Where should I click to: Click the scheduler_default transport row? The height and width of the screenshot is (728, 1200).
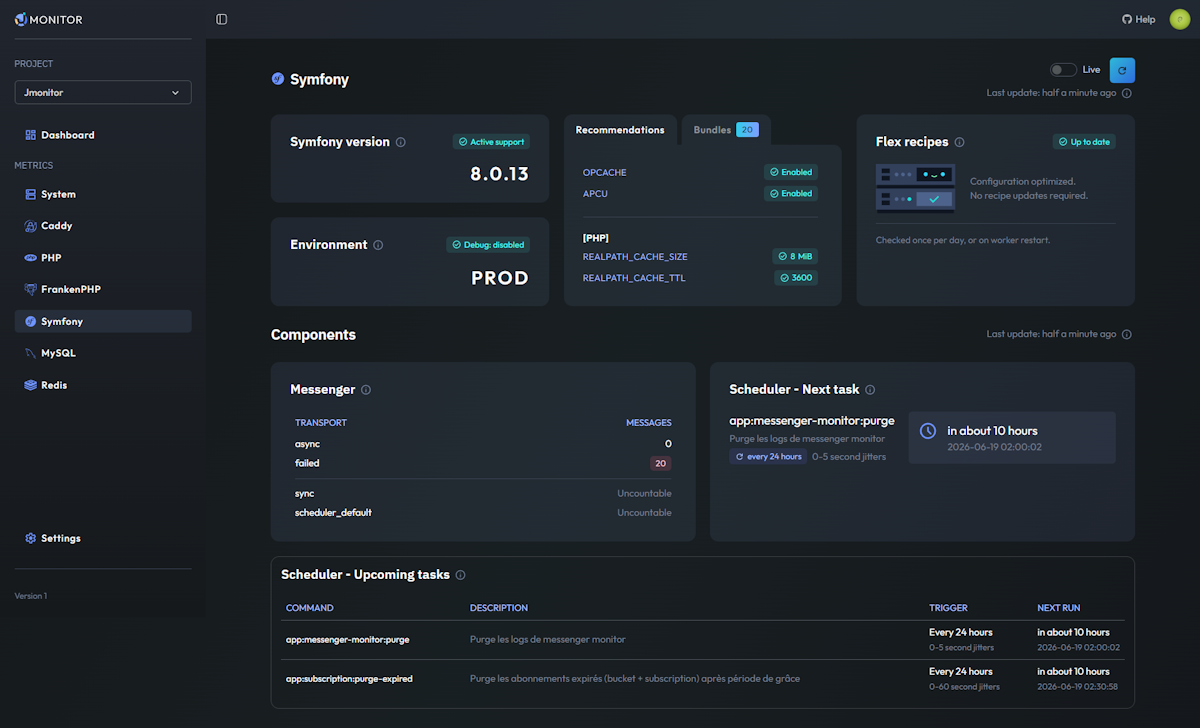pyautogui.click(x=483, y=513)
